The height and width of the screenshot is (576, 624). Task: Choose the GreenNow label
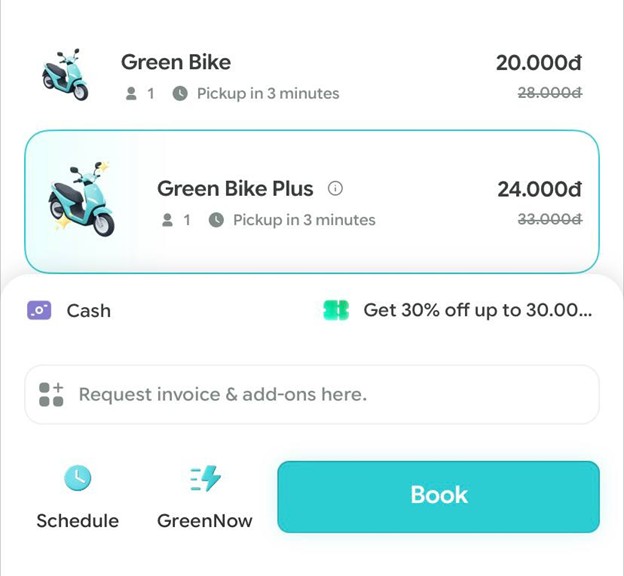205,521
